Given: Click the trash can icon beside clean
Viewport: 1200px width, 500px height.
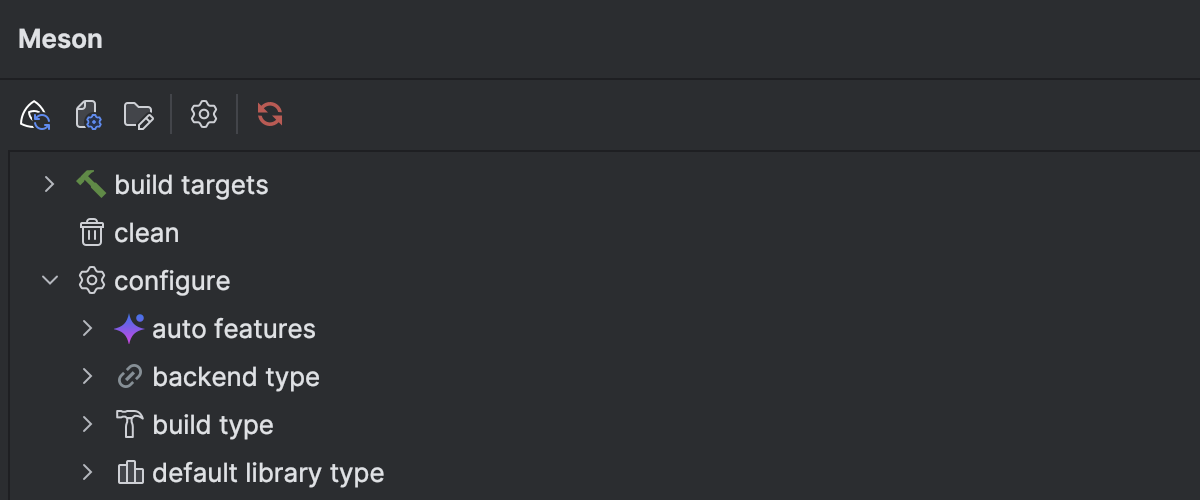Looking at the screenshot, I should (91, 233).
